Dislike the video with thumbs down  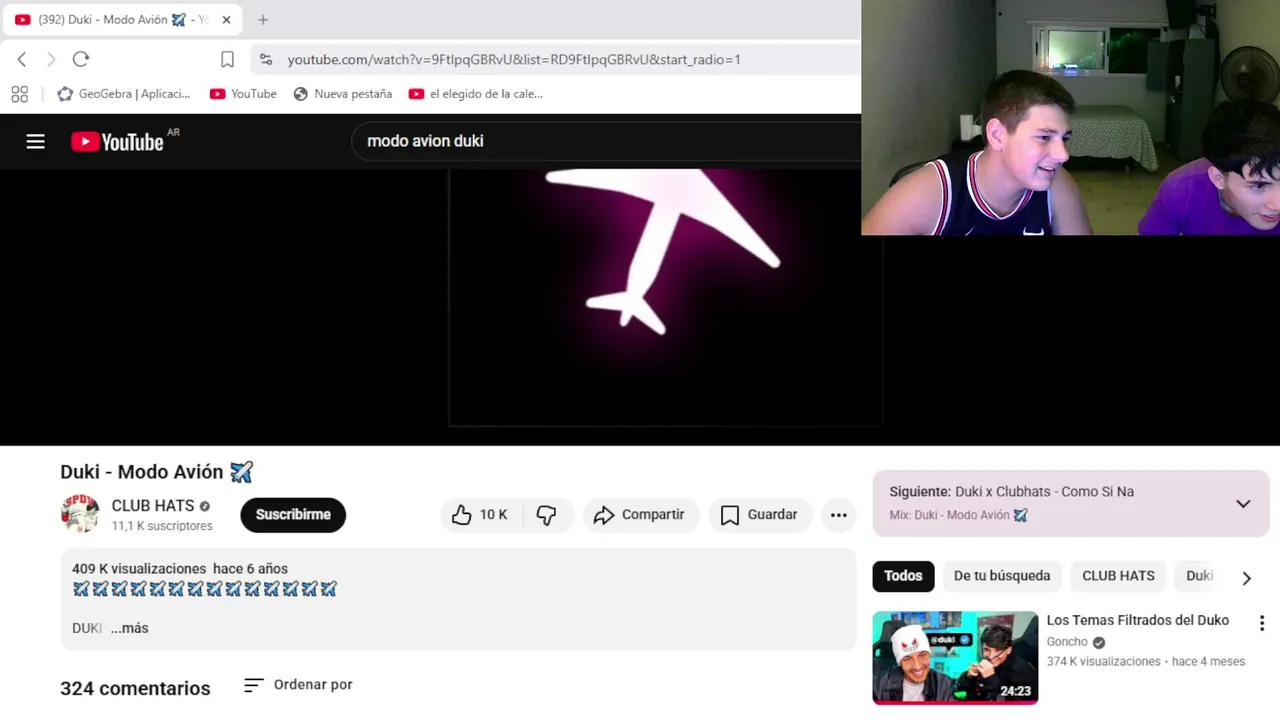pyautogui.click(x=546, y=514)
